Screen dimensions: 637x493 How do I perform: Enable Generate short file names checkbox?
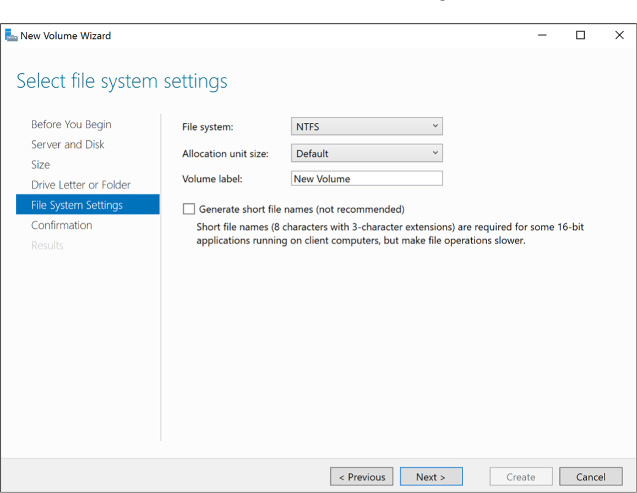tap(189, 209)
